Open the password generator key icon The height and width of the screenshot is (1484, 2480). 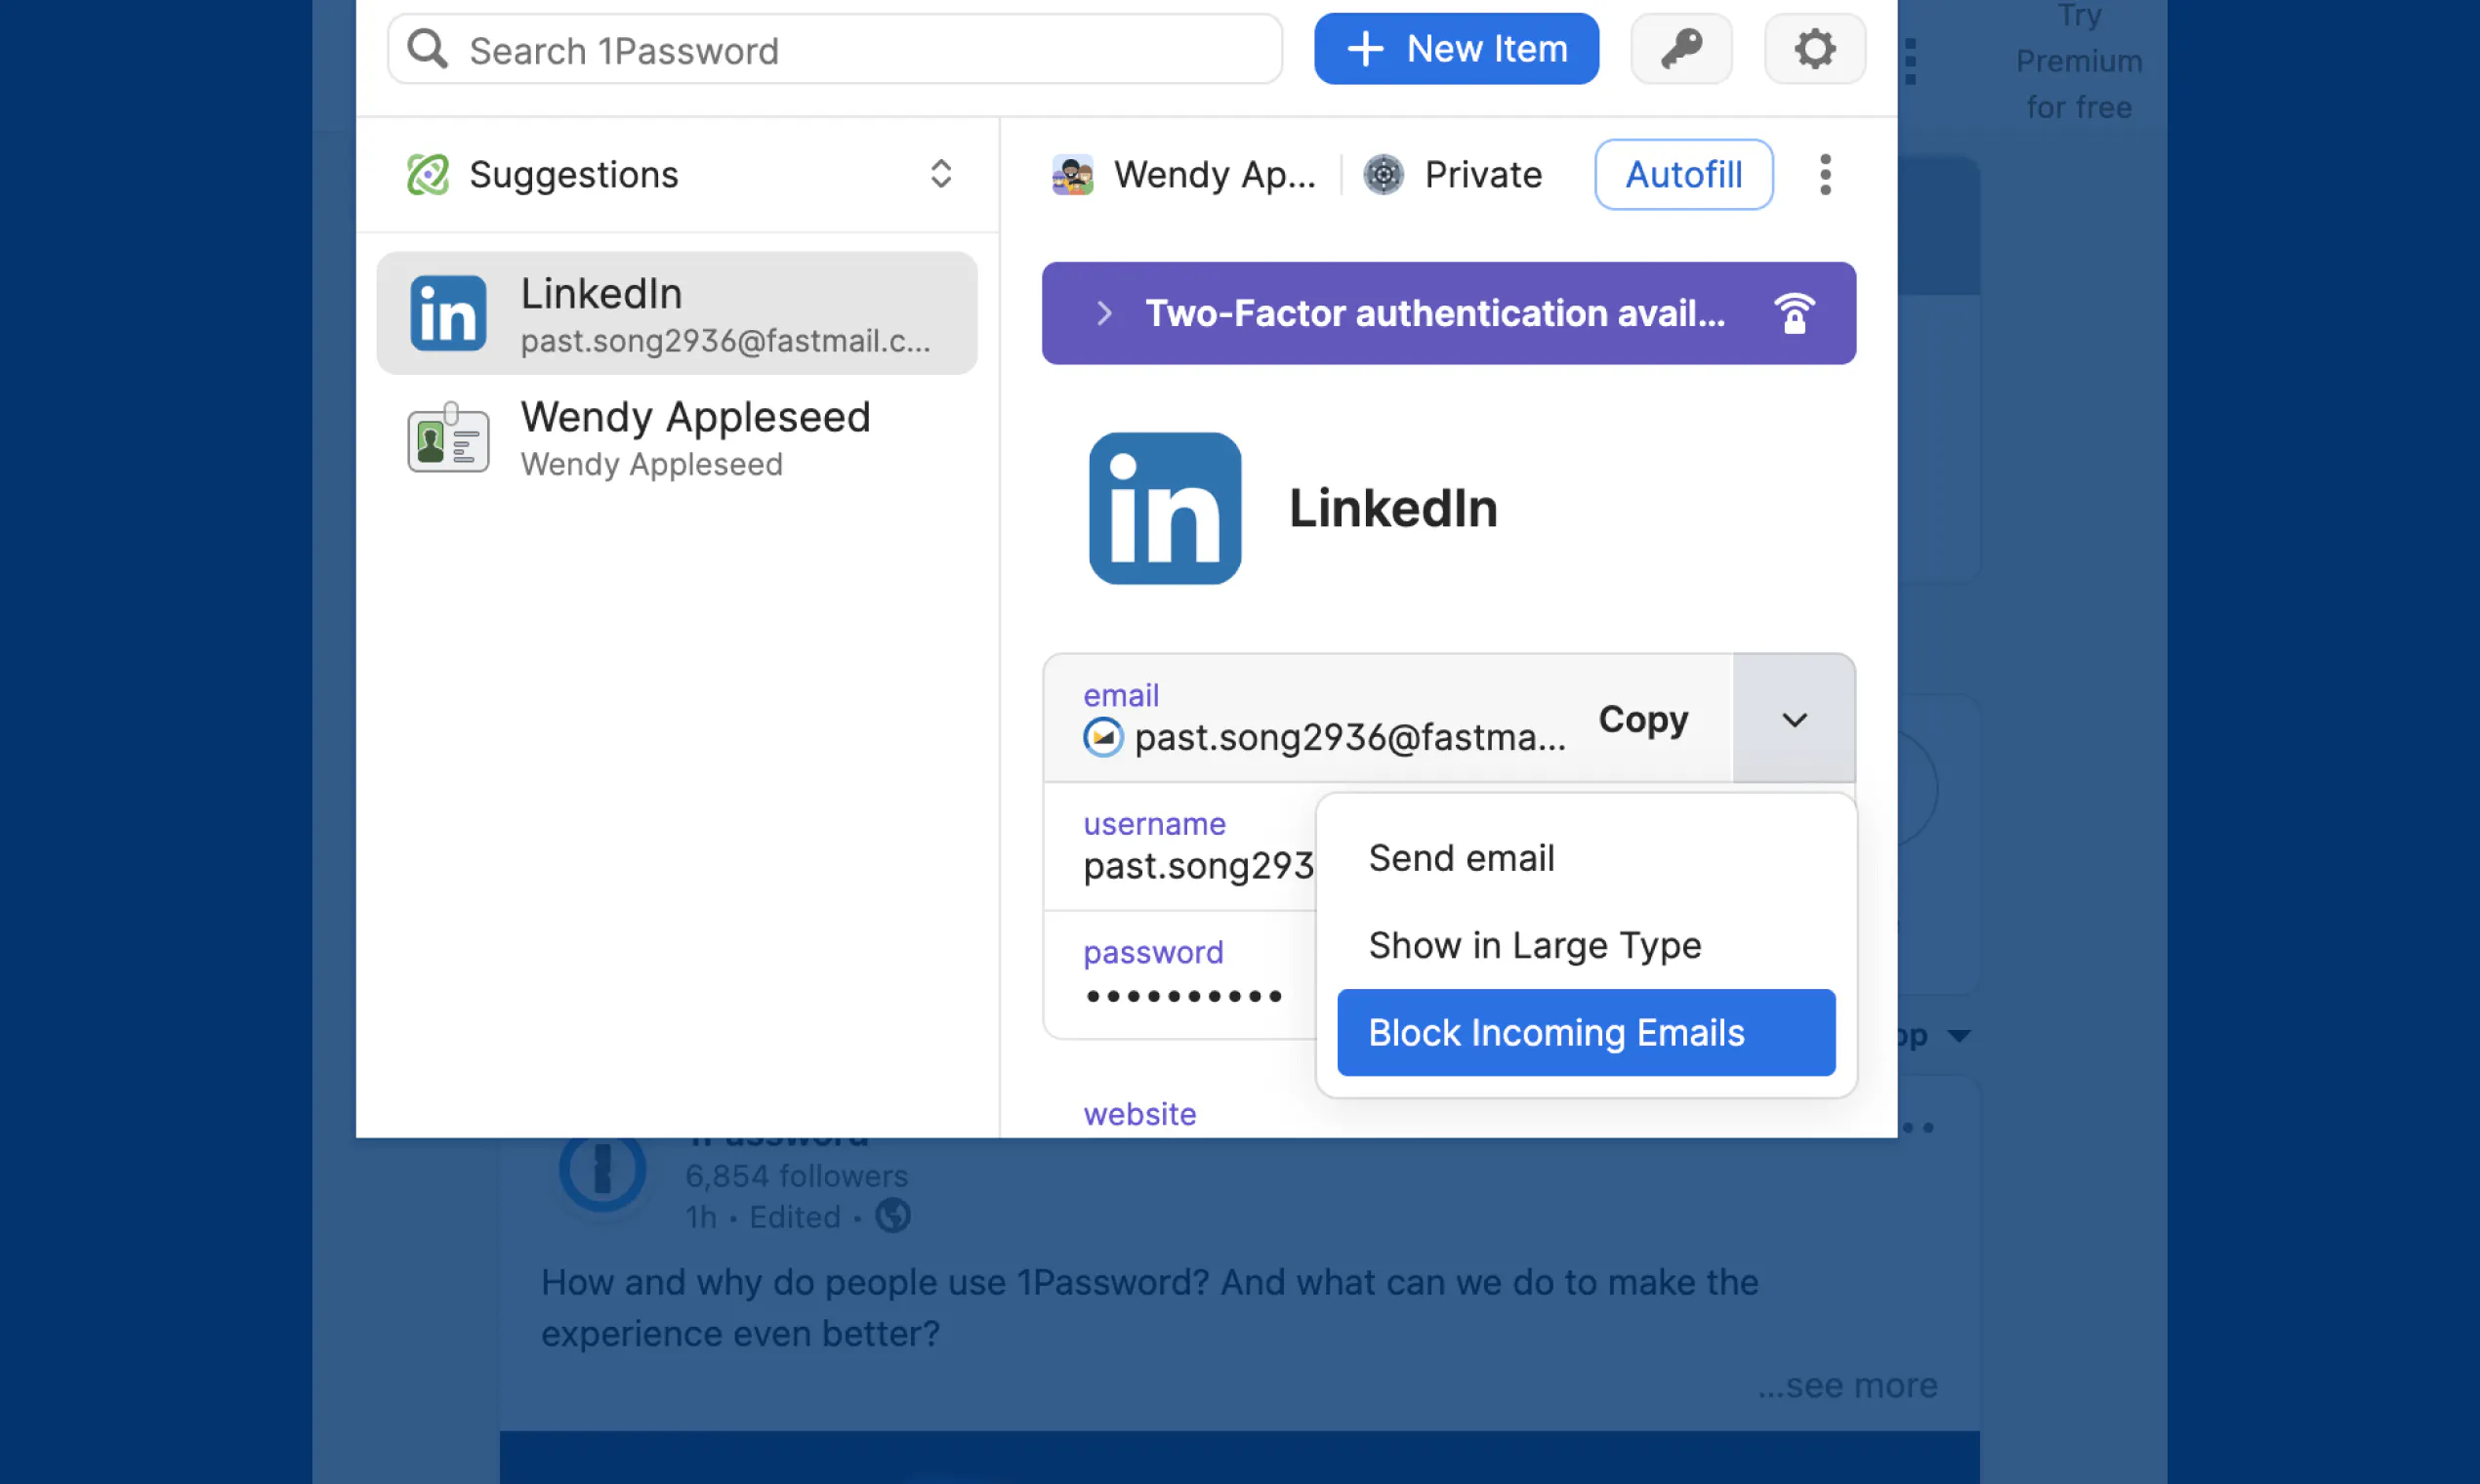(1681, 48)
